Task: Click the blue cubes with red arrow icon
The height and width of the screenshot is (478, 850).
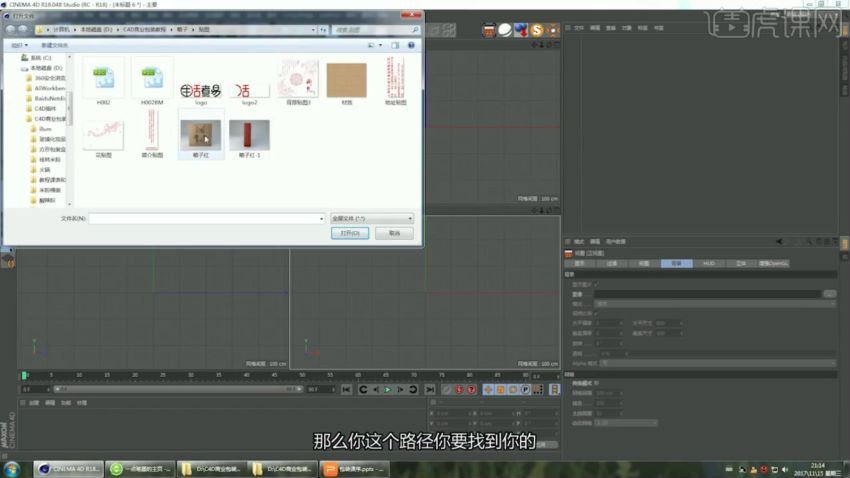Action: (520, 30)
